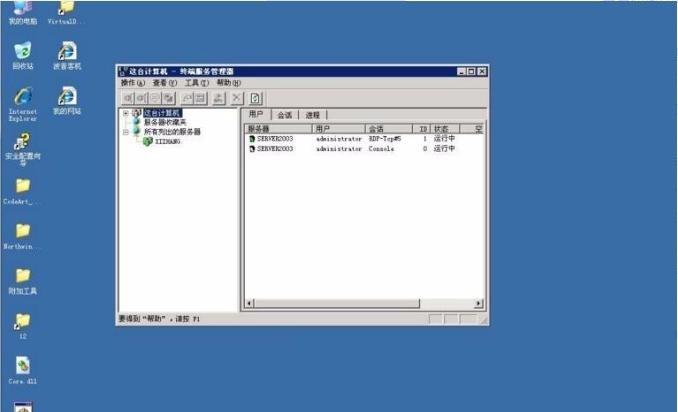The image size is (678, 412).
Task: Switch to the 用户 tab
Action: click(x=256, y=114)
